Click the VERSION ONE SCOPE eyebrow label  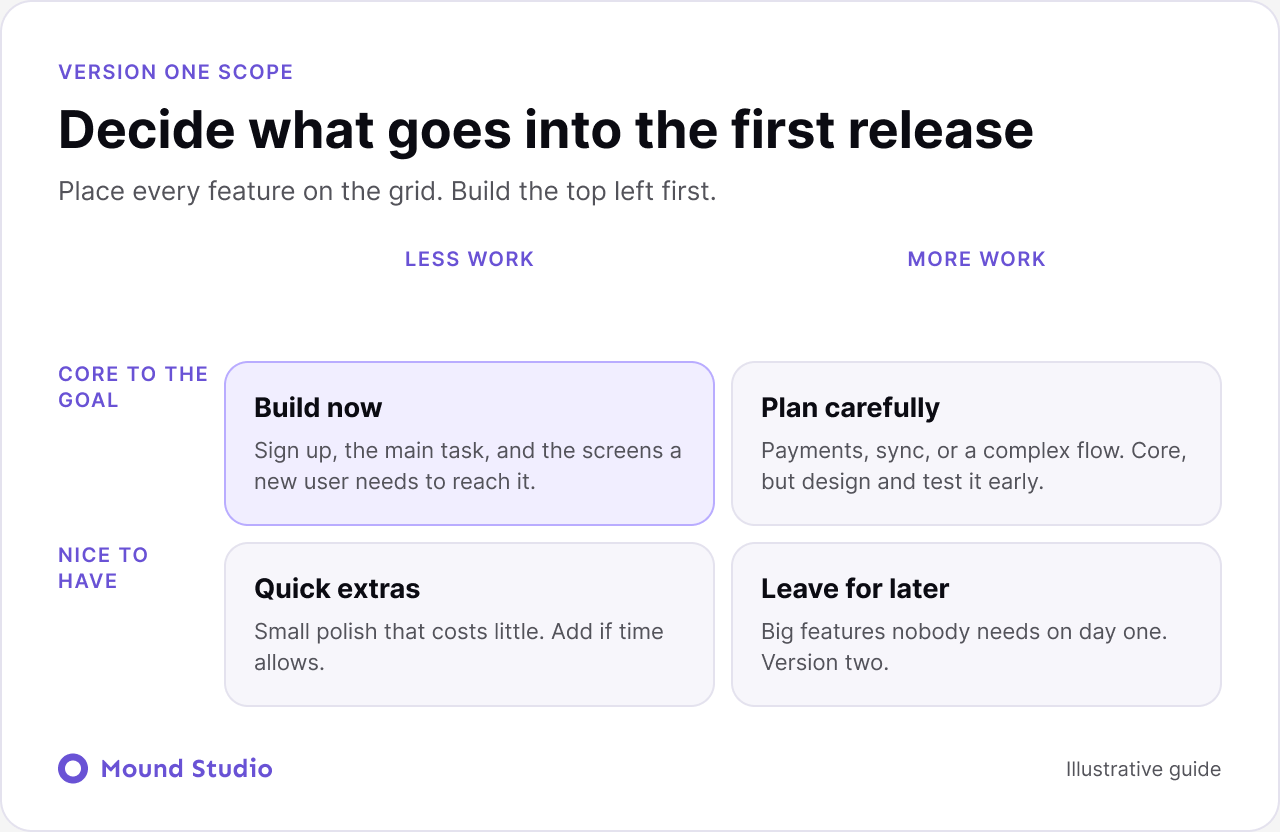[x=176, y=72]
